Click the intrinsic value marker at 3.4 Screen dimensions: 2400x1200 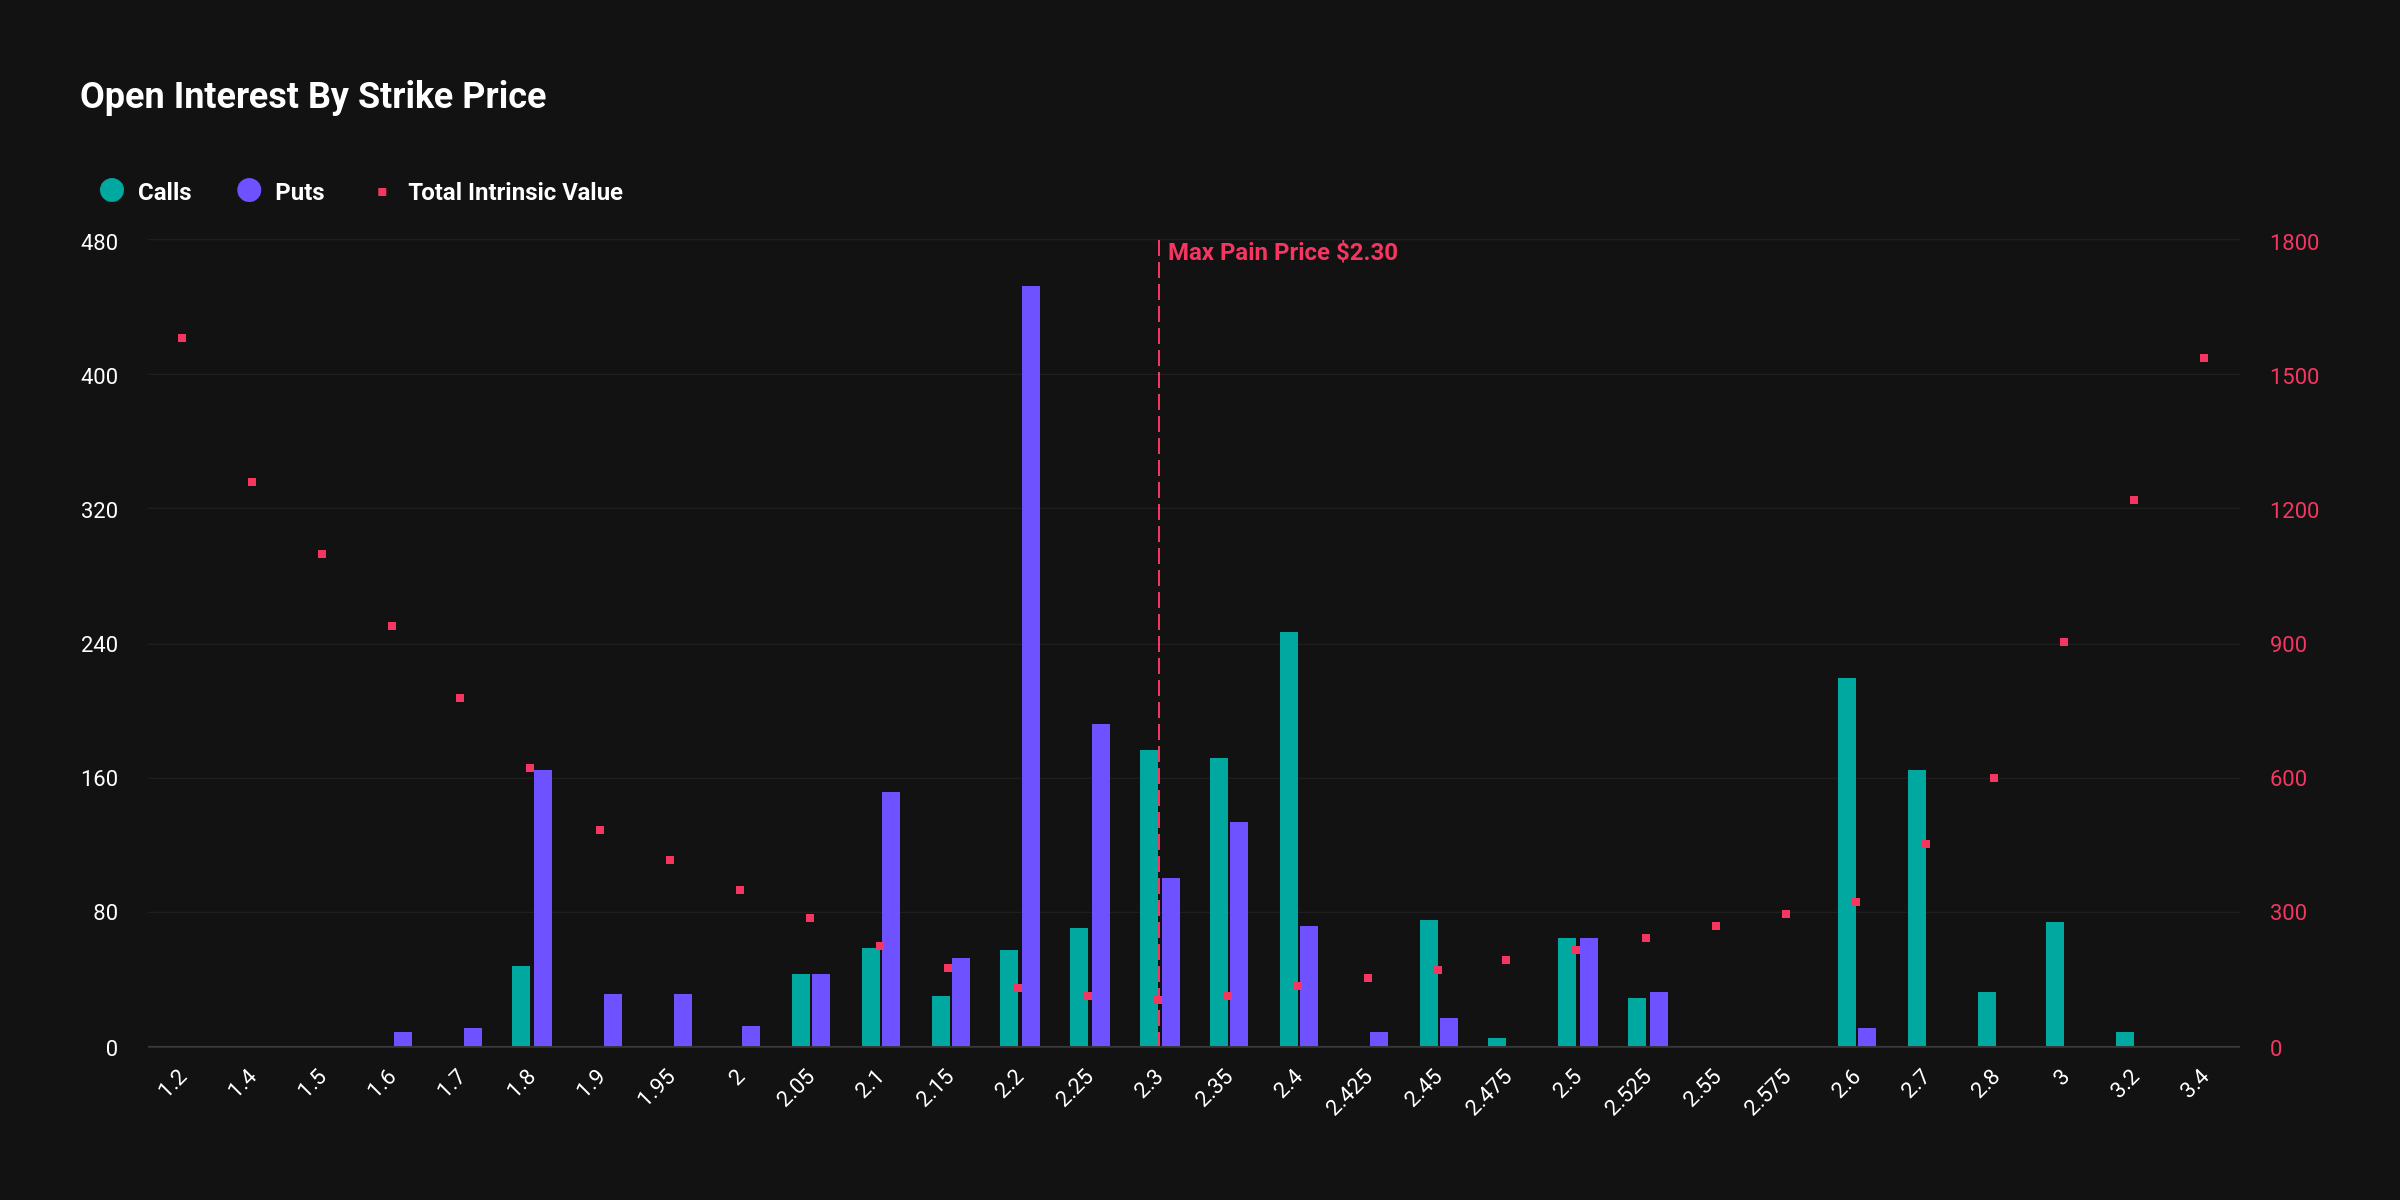(x=2204, y=358)
